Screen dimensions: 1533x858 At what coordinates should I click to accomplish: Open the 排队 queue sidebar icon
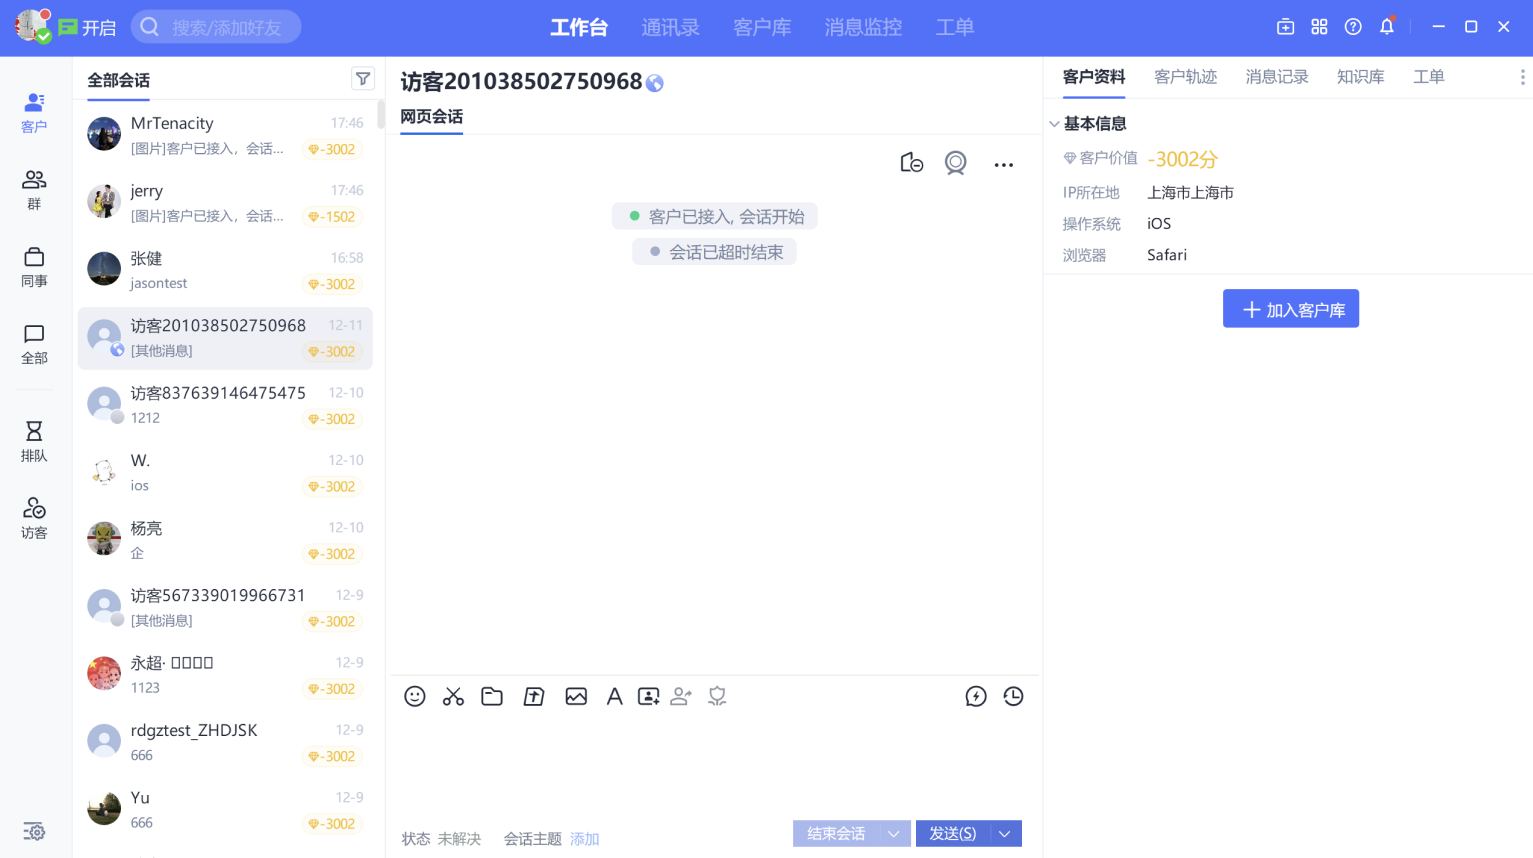(x=34, y=441)
